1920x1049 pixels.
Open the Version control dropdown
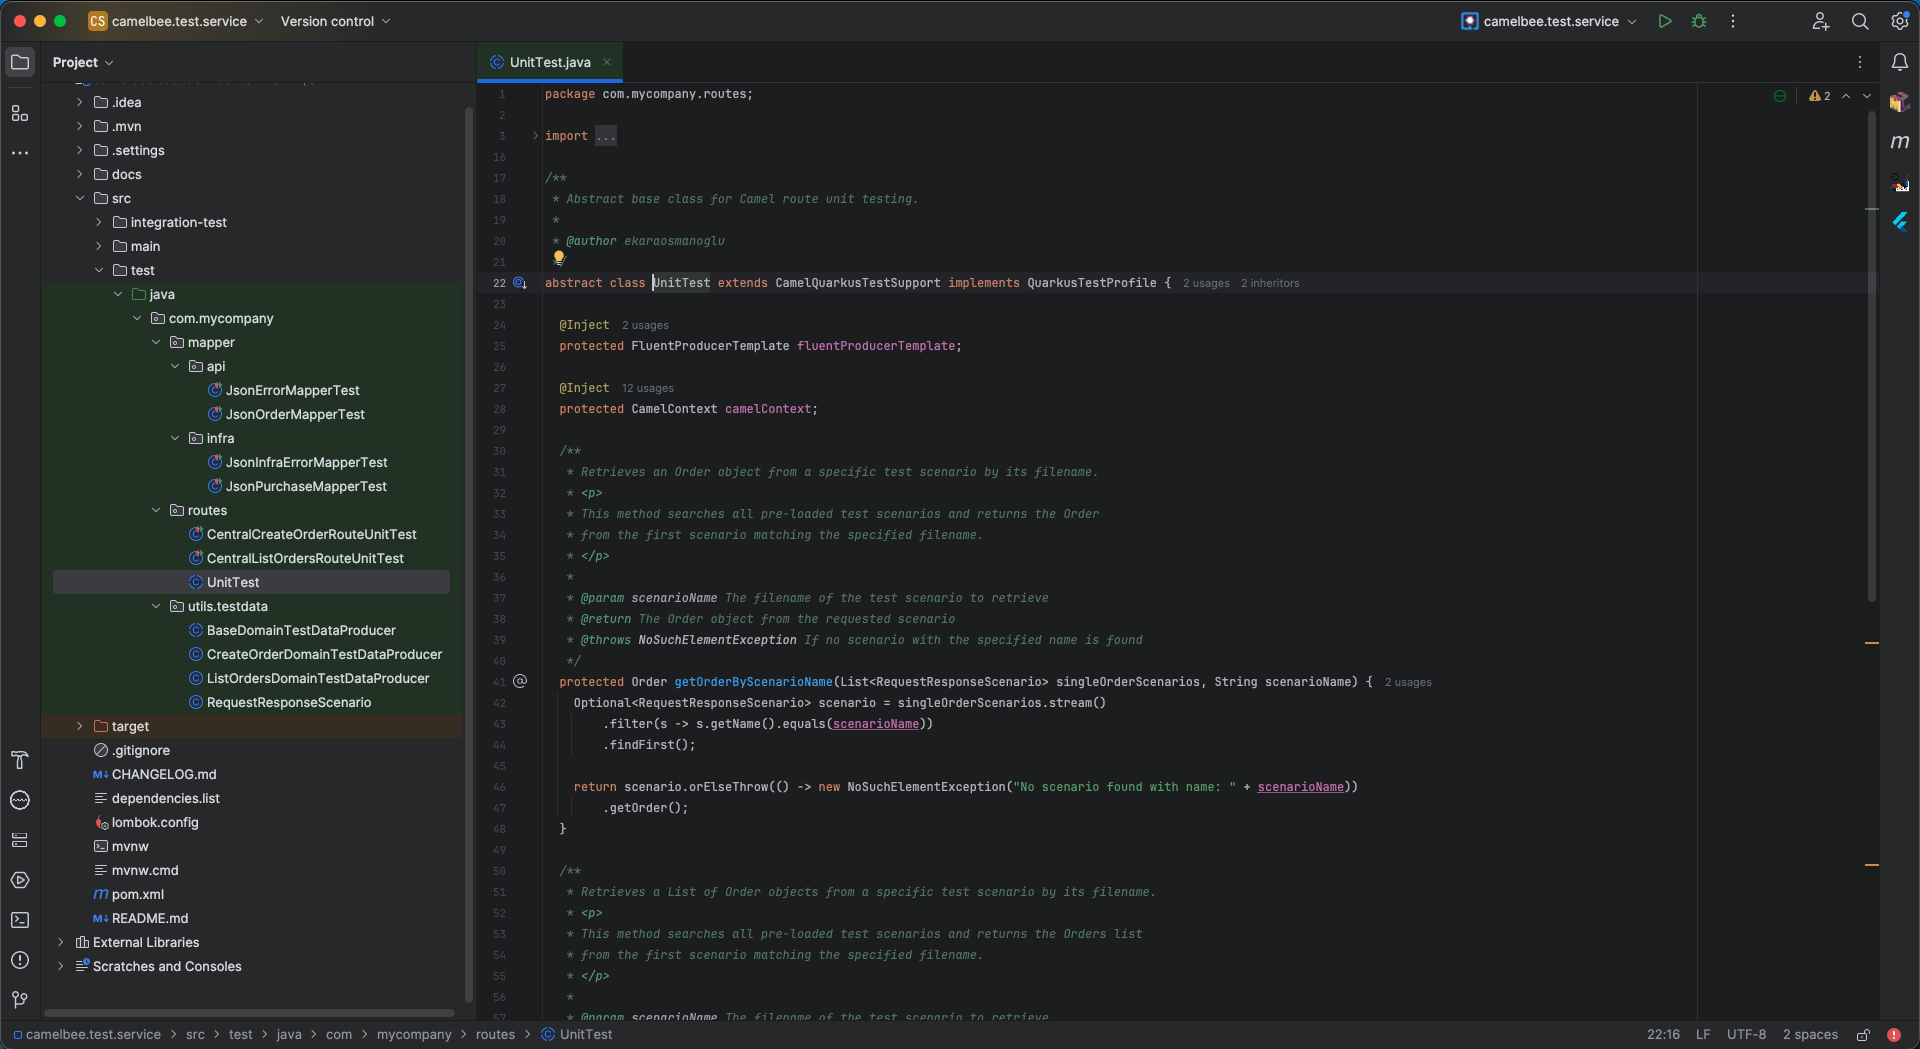coord(335,21)
